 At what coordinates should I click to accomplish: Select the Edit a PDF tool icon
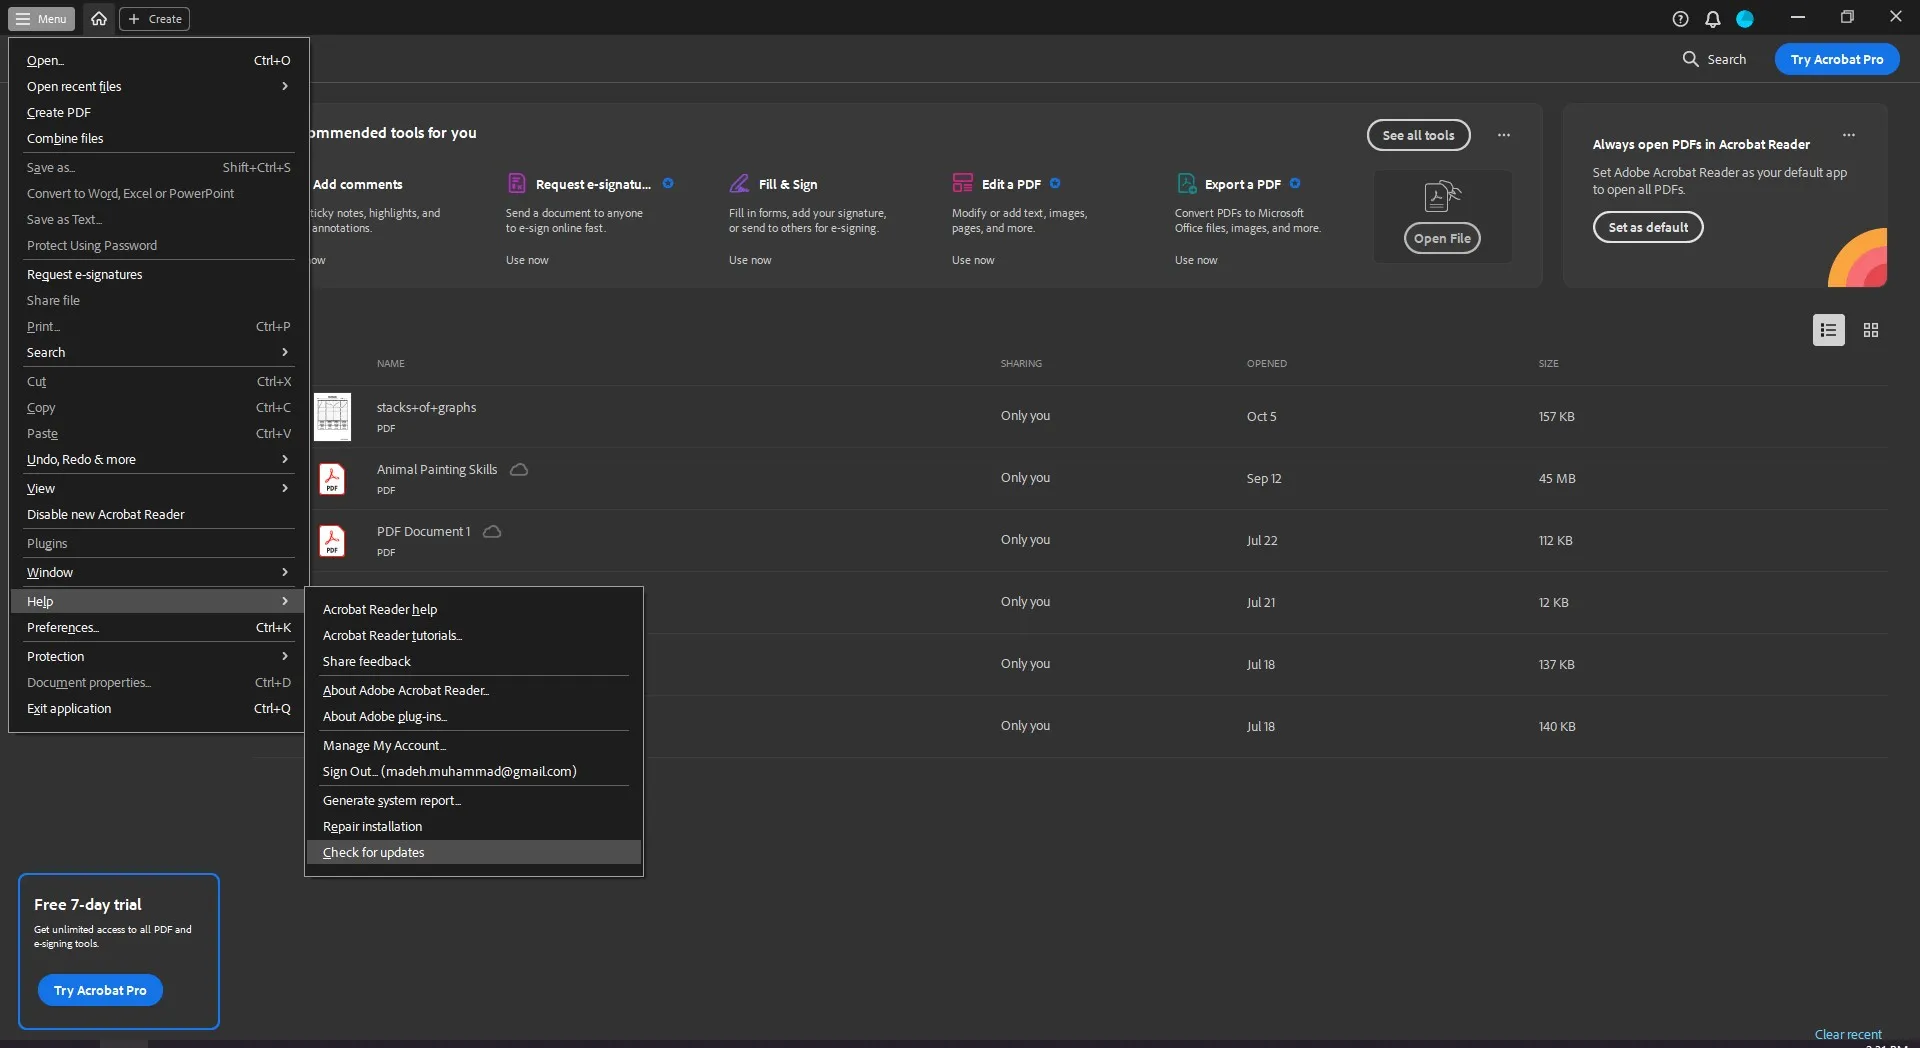(962, 183)
